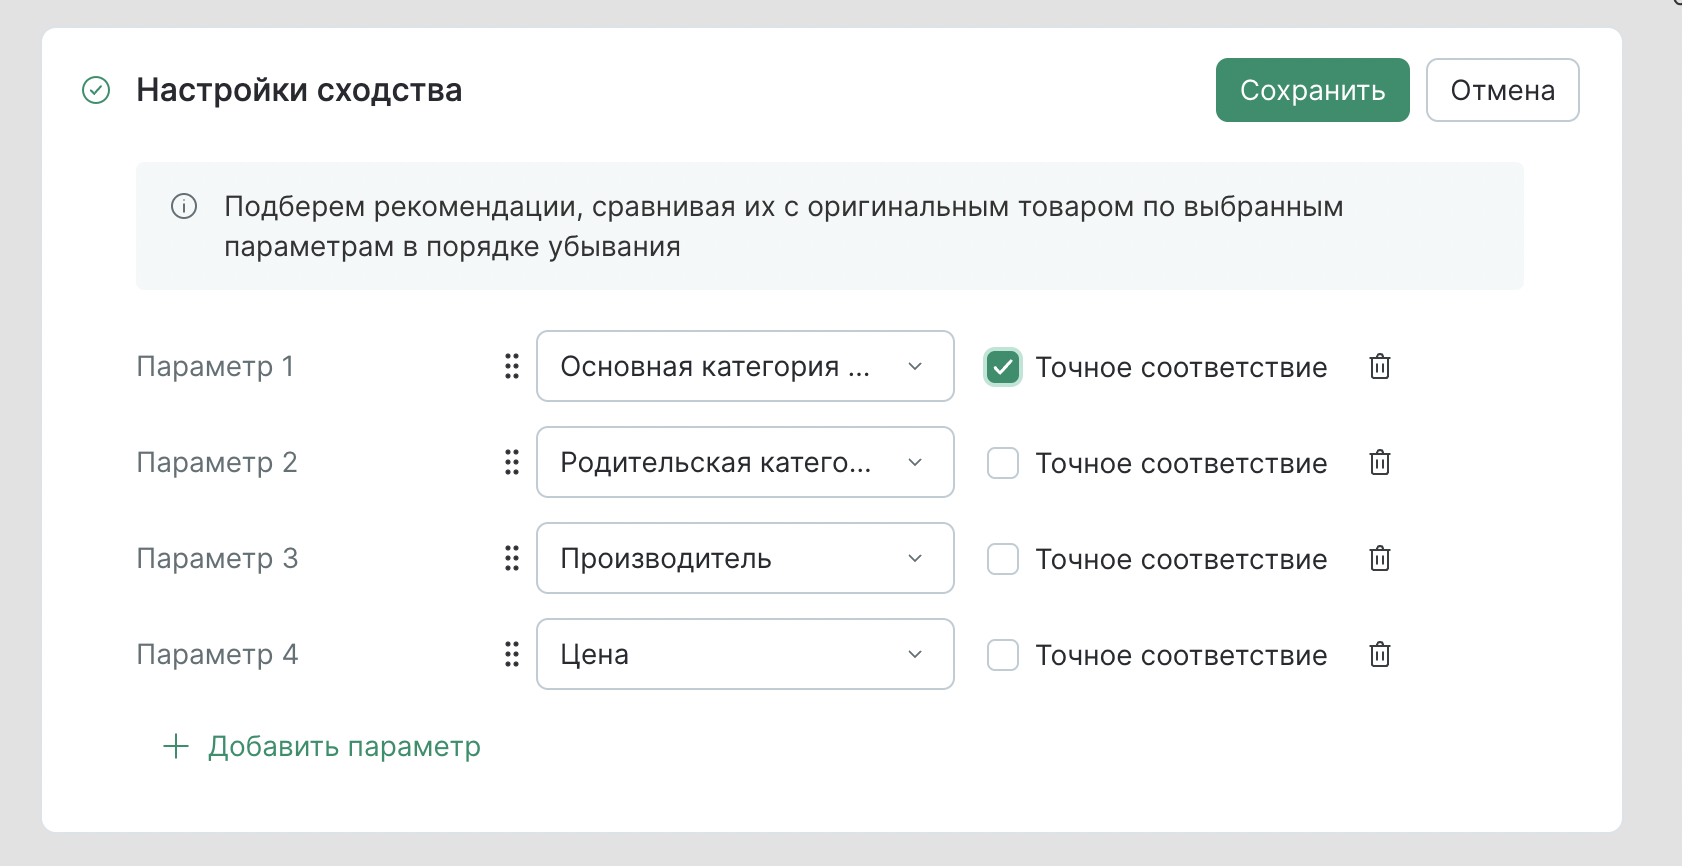This screenshot has width=1682, height=866.
Task: Click the drag handle beside Параметр 2
Action: pos(512,462)
